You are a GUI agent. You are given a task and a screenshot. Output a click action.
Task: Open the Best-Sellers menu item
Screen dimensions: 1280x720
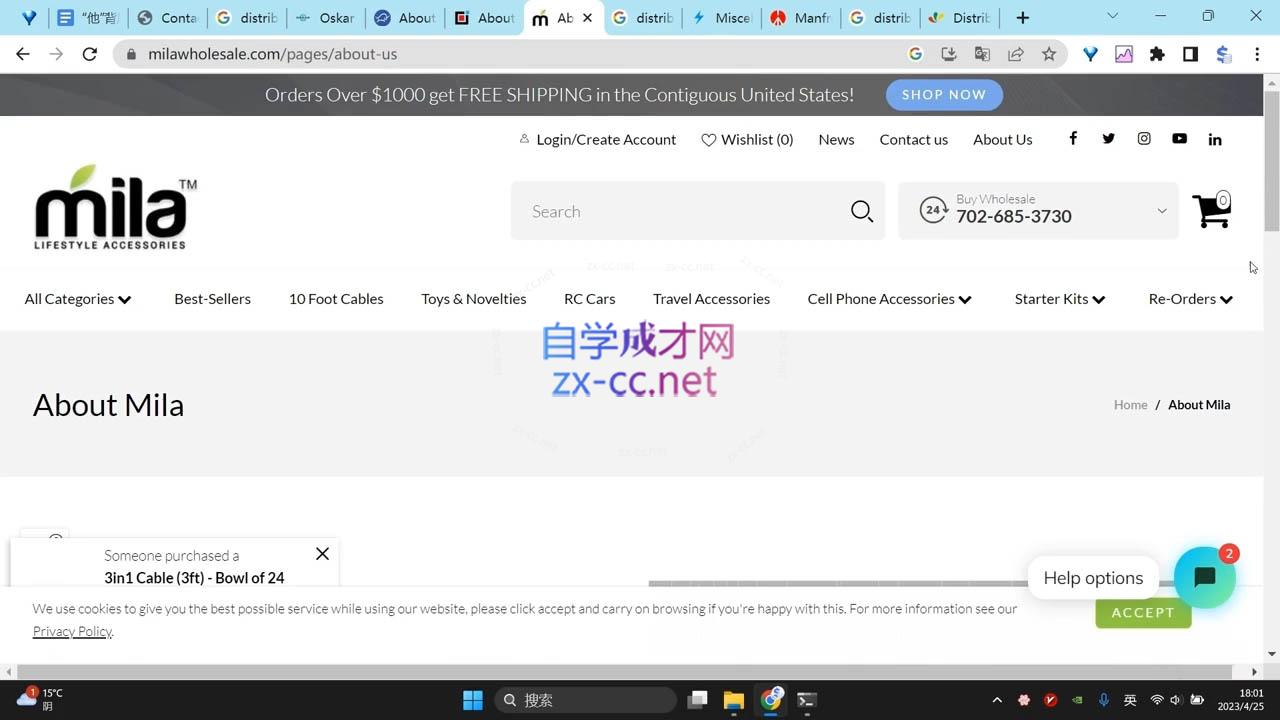click(x=212, y=299)
